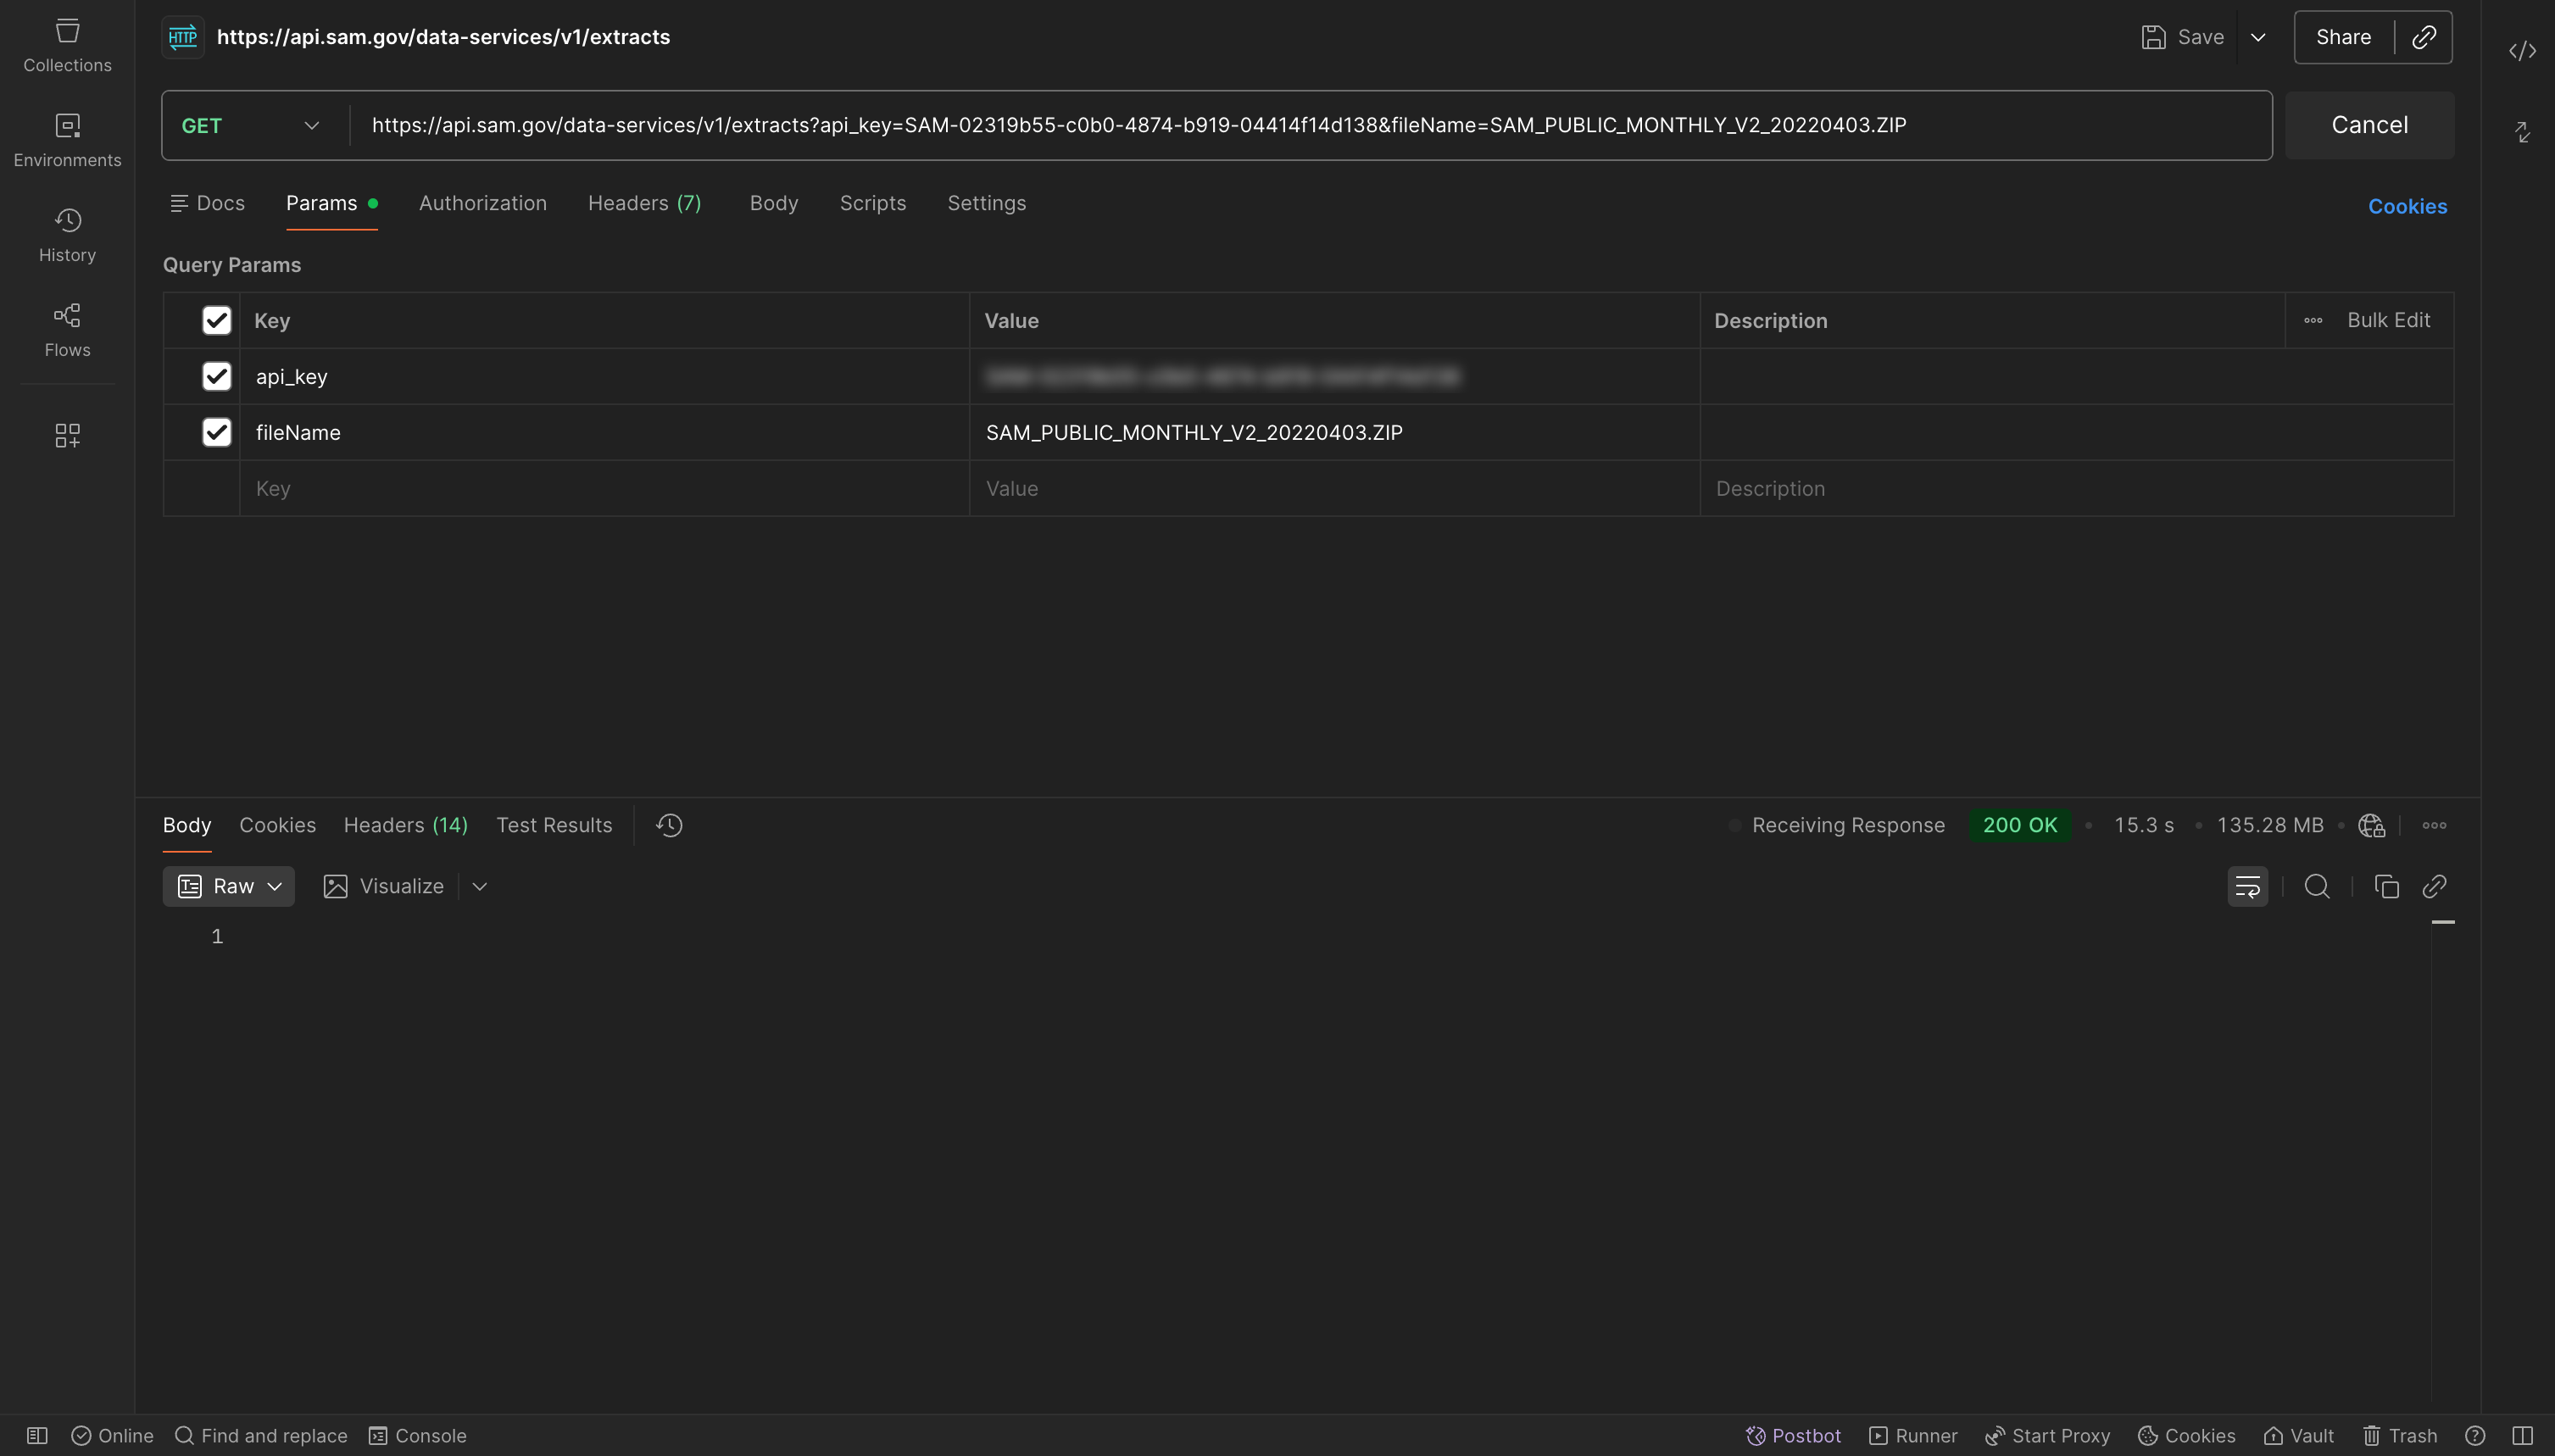Toggle the select-all params header checkbox
Image resolution: width=2555 pixels, height=1456 pixels.
click(x=216, y=320)
